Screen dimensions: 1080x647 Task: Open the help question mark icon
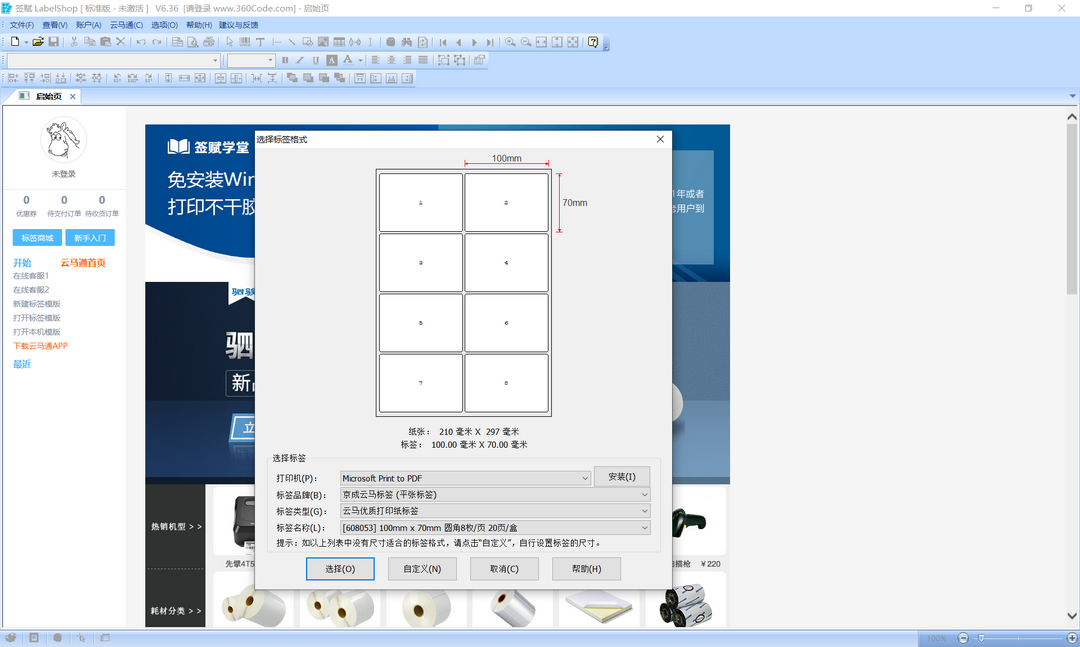[593, 42]
